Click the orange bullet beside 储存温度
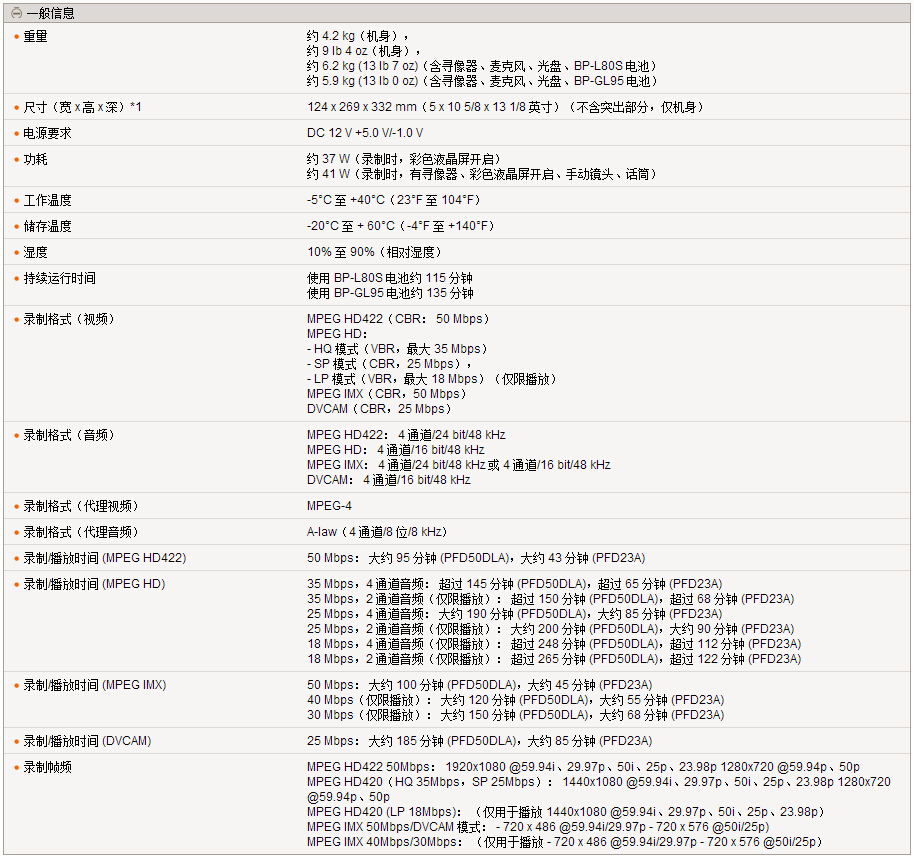The height and width of the screenshot is (856, 914). click(16, 226)
